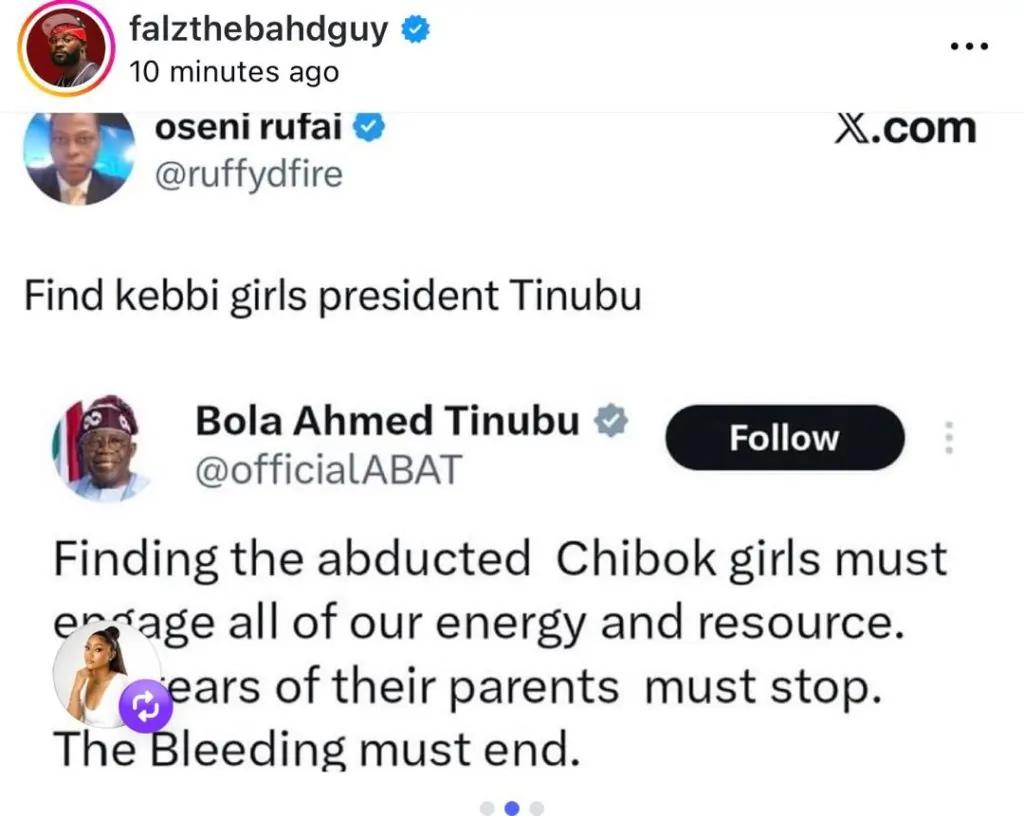Click Tinubu's grey verified badge
The width and height of the screenshot is (1024, 816).
(611, 423)
